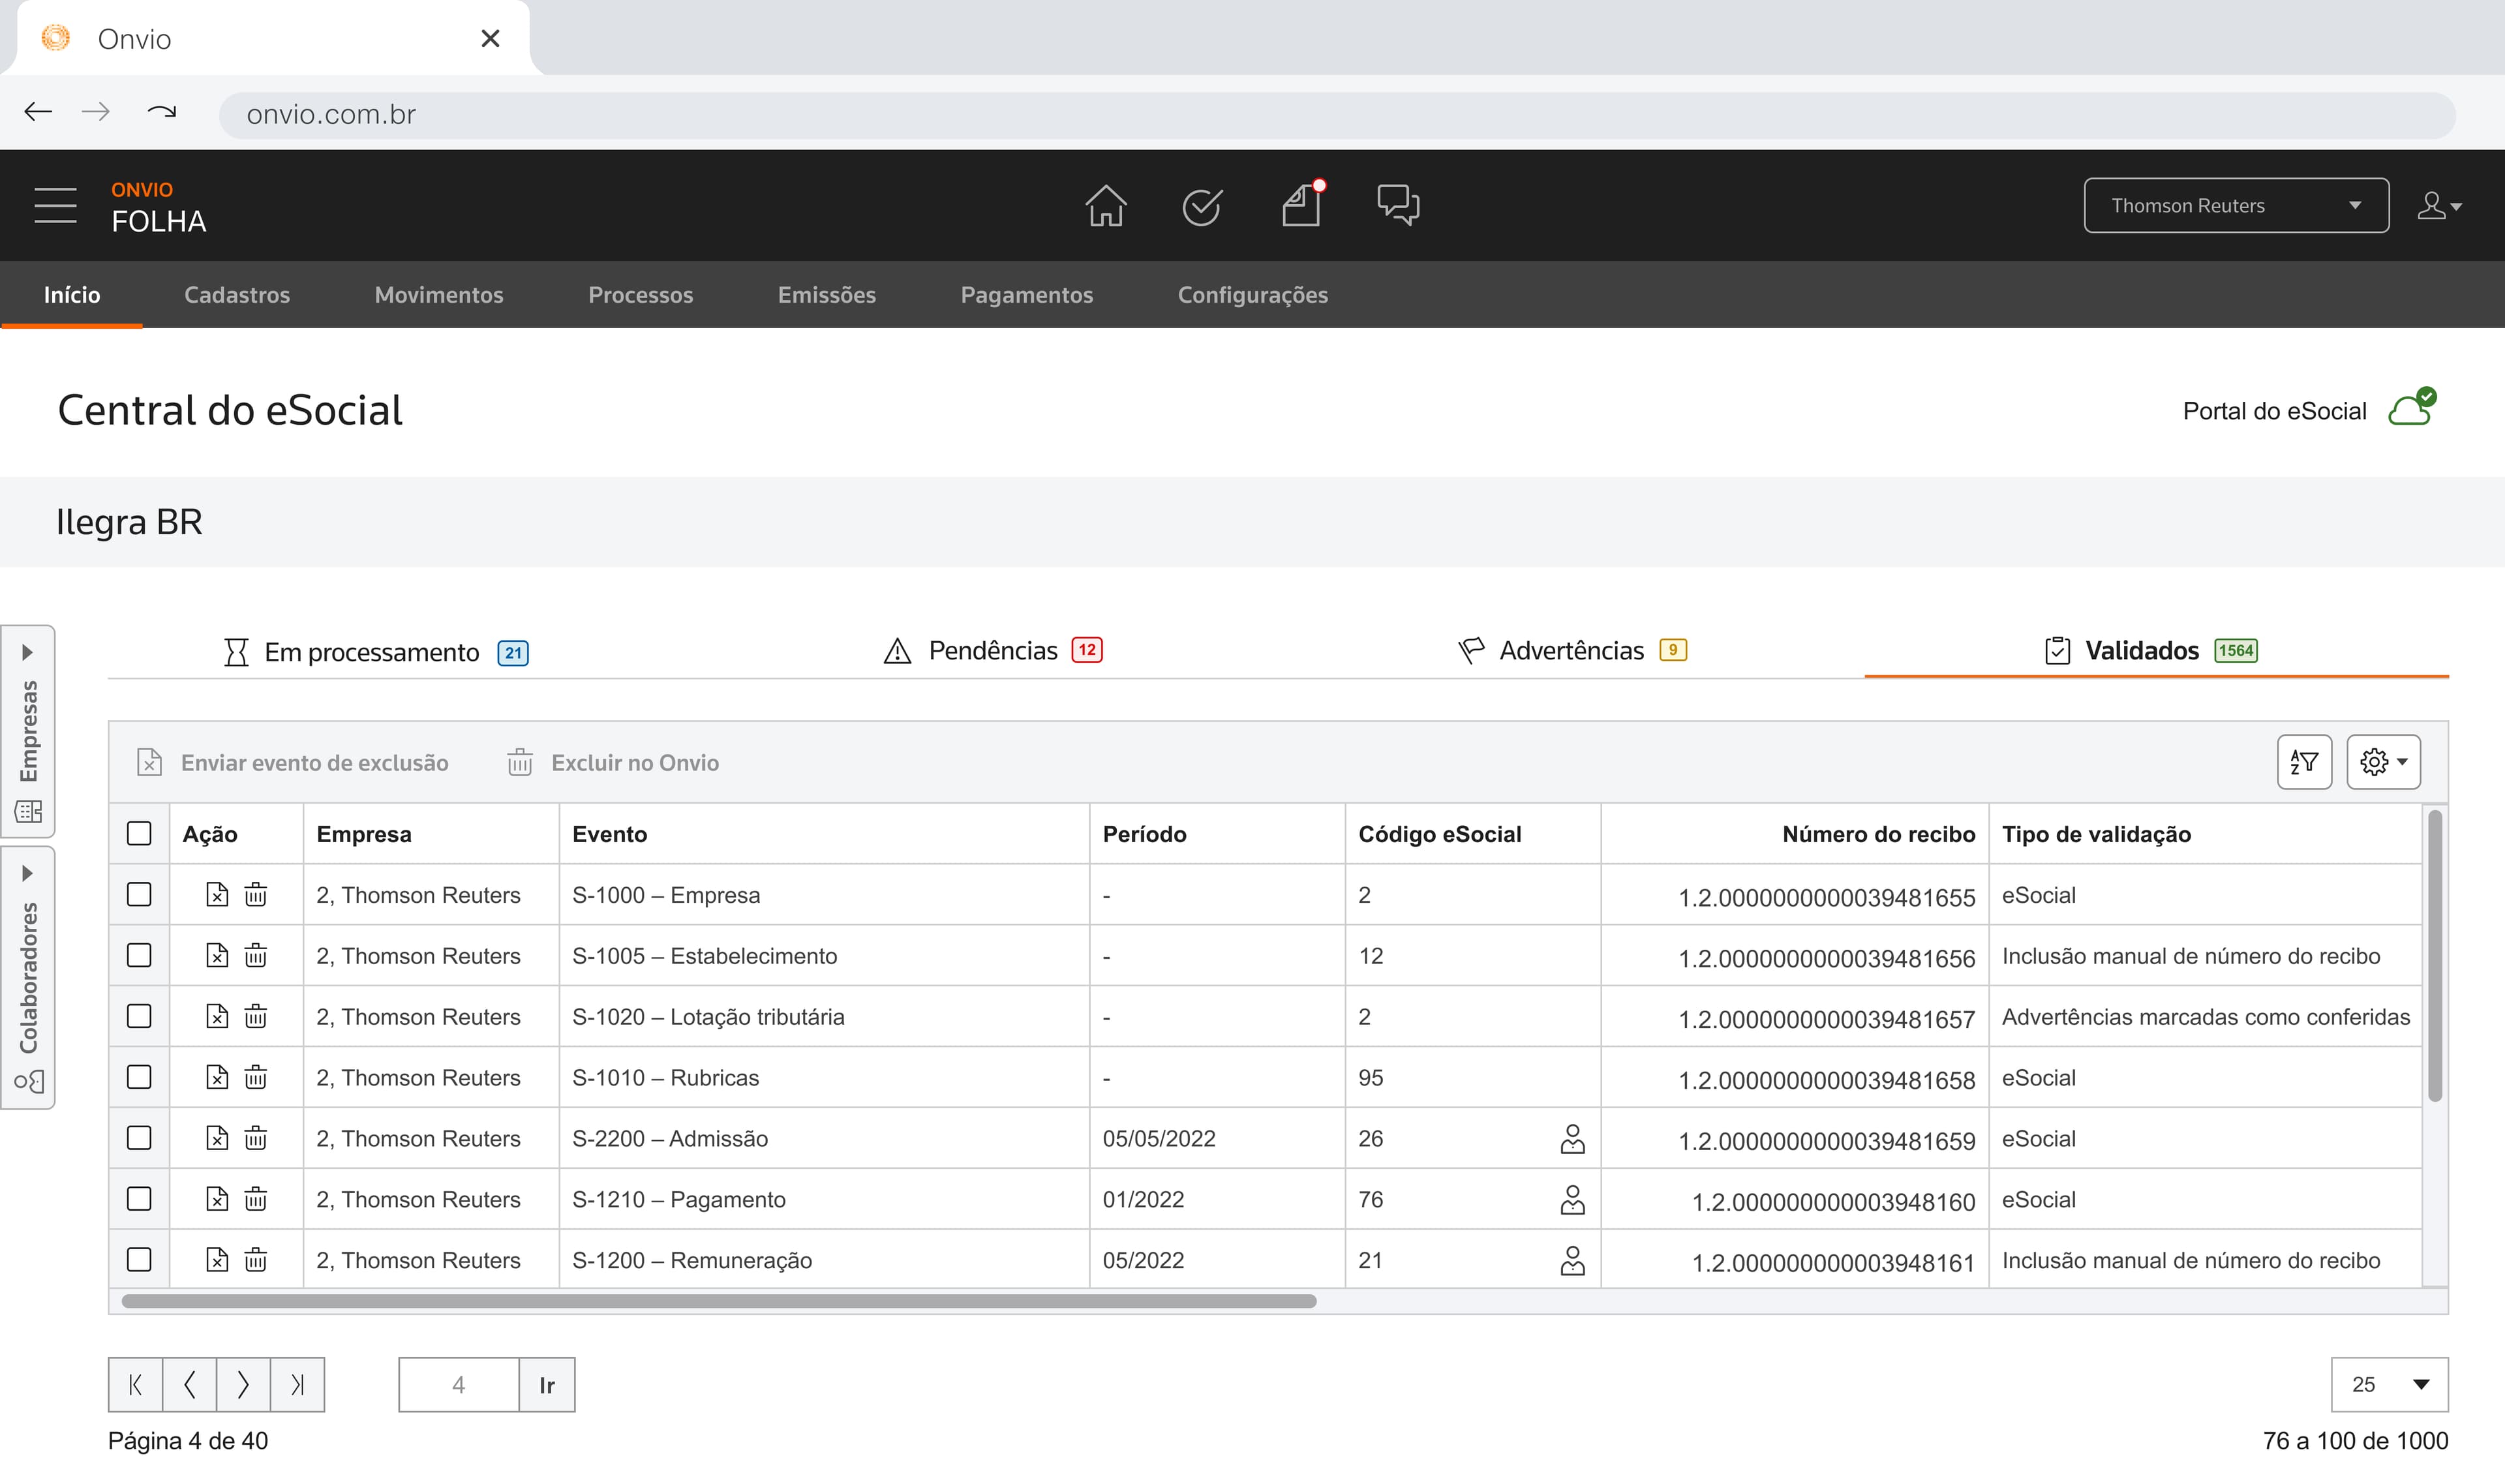Click the horizontal table scrollbar
Viewport: 2505px width, 1484px height.
719,1300
